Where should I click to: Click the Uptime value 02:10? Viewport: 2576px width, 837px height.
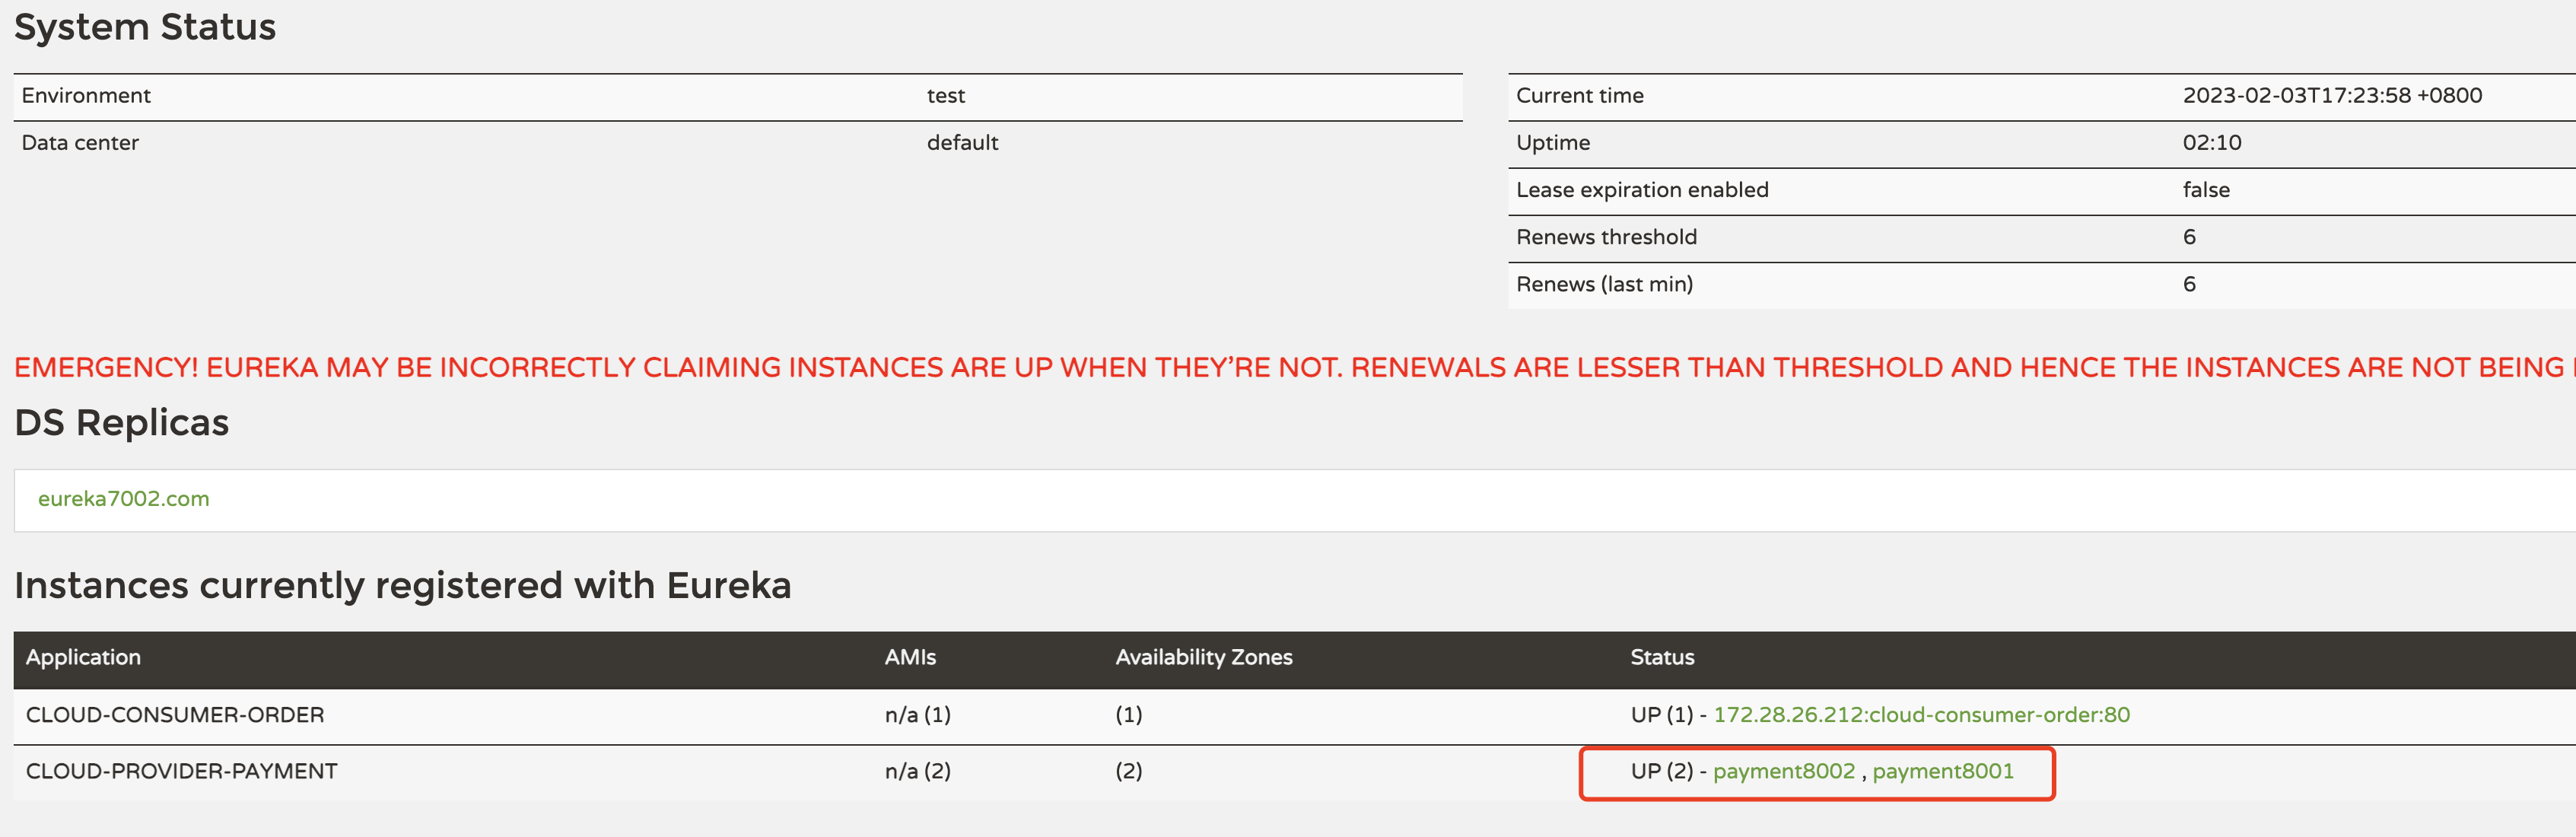[2211, 143]
